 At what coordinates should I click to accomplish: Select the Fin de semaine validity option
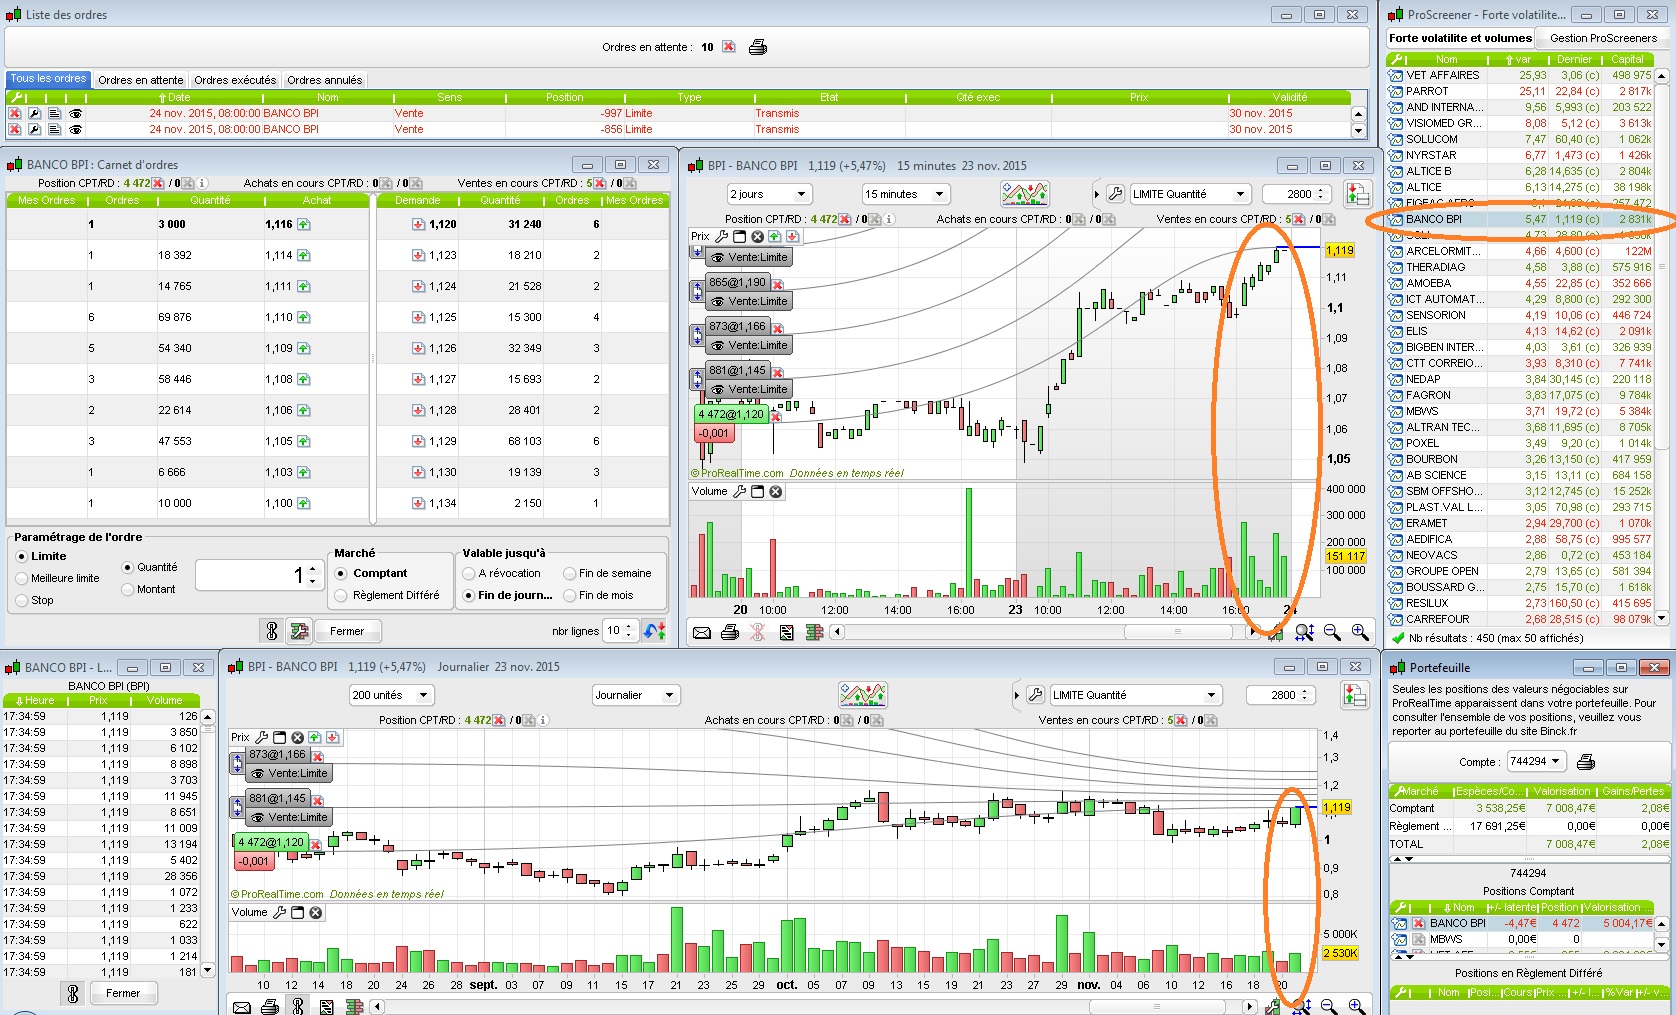569,573
